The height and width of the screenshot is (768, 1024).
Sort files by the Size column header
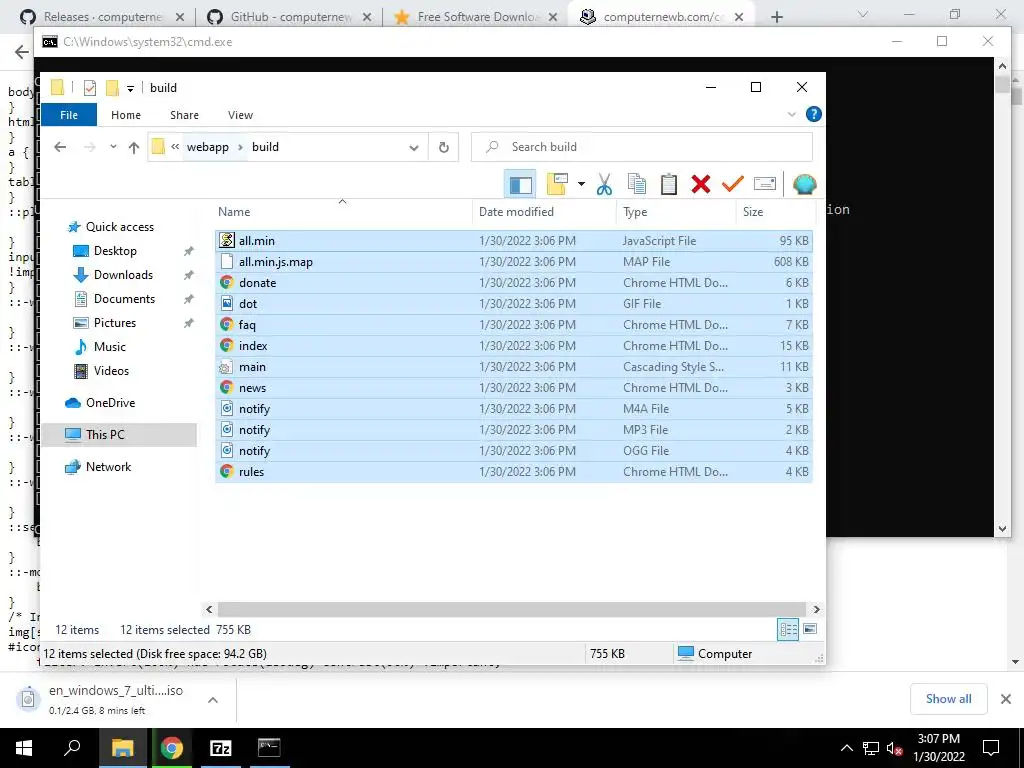tap(776, 212)
